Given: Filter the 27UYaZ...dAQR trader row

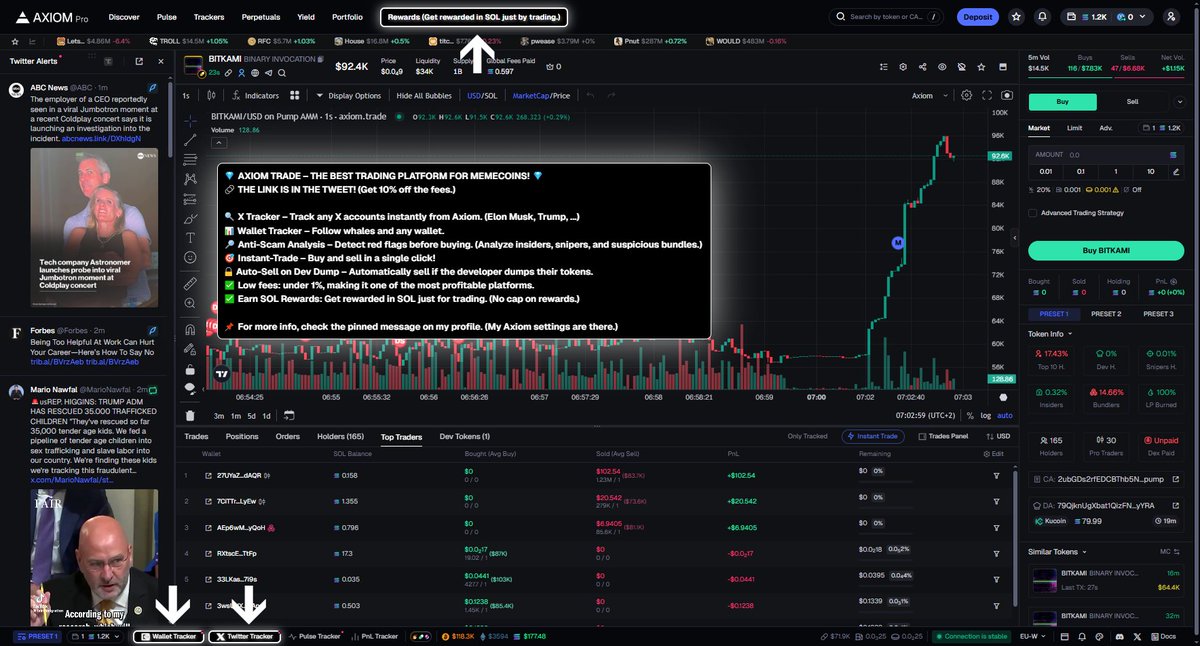Looking at the screenshot, I should click(x=996, y=475).
